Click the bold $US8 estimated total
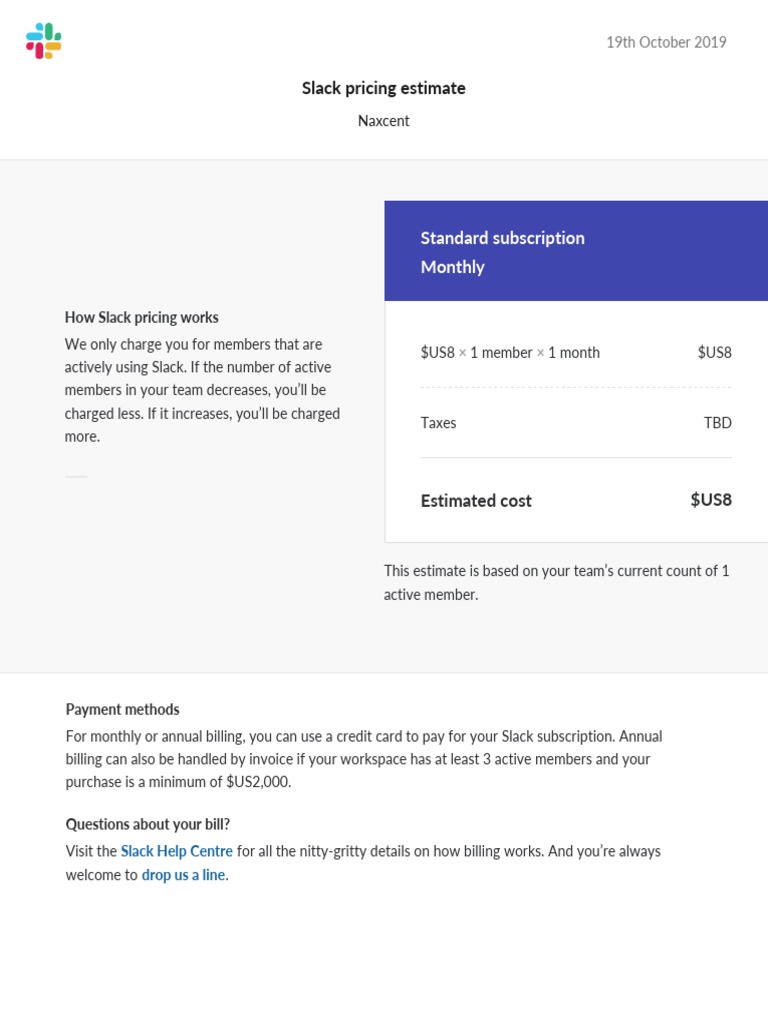 [x=710, y=500]
